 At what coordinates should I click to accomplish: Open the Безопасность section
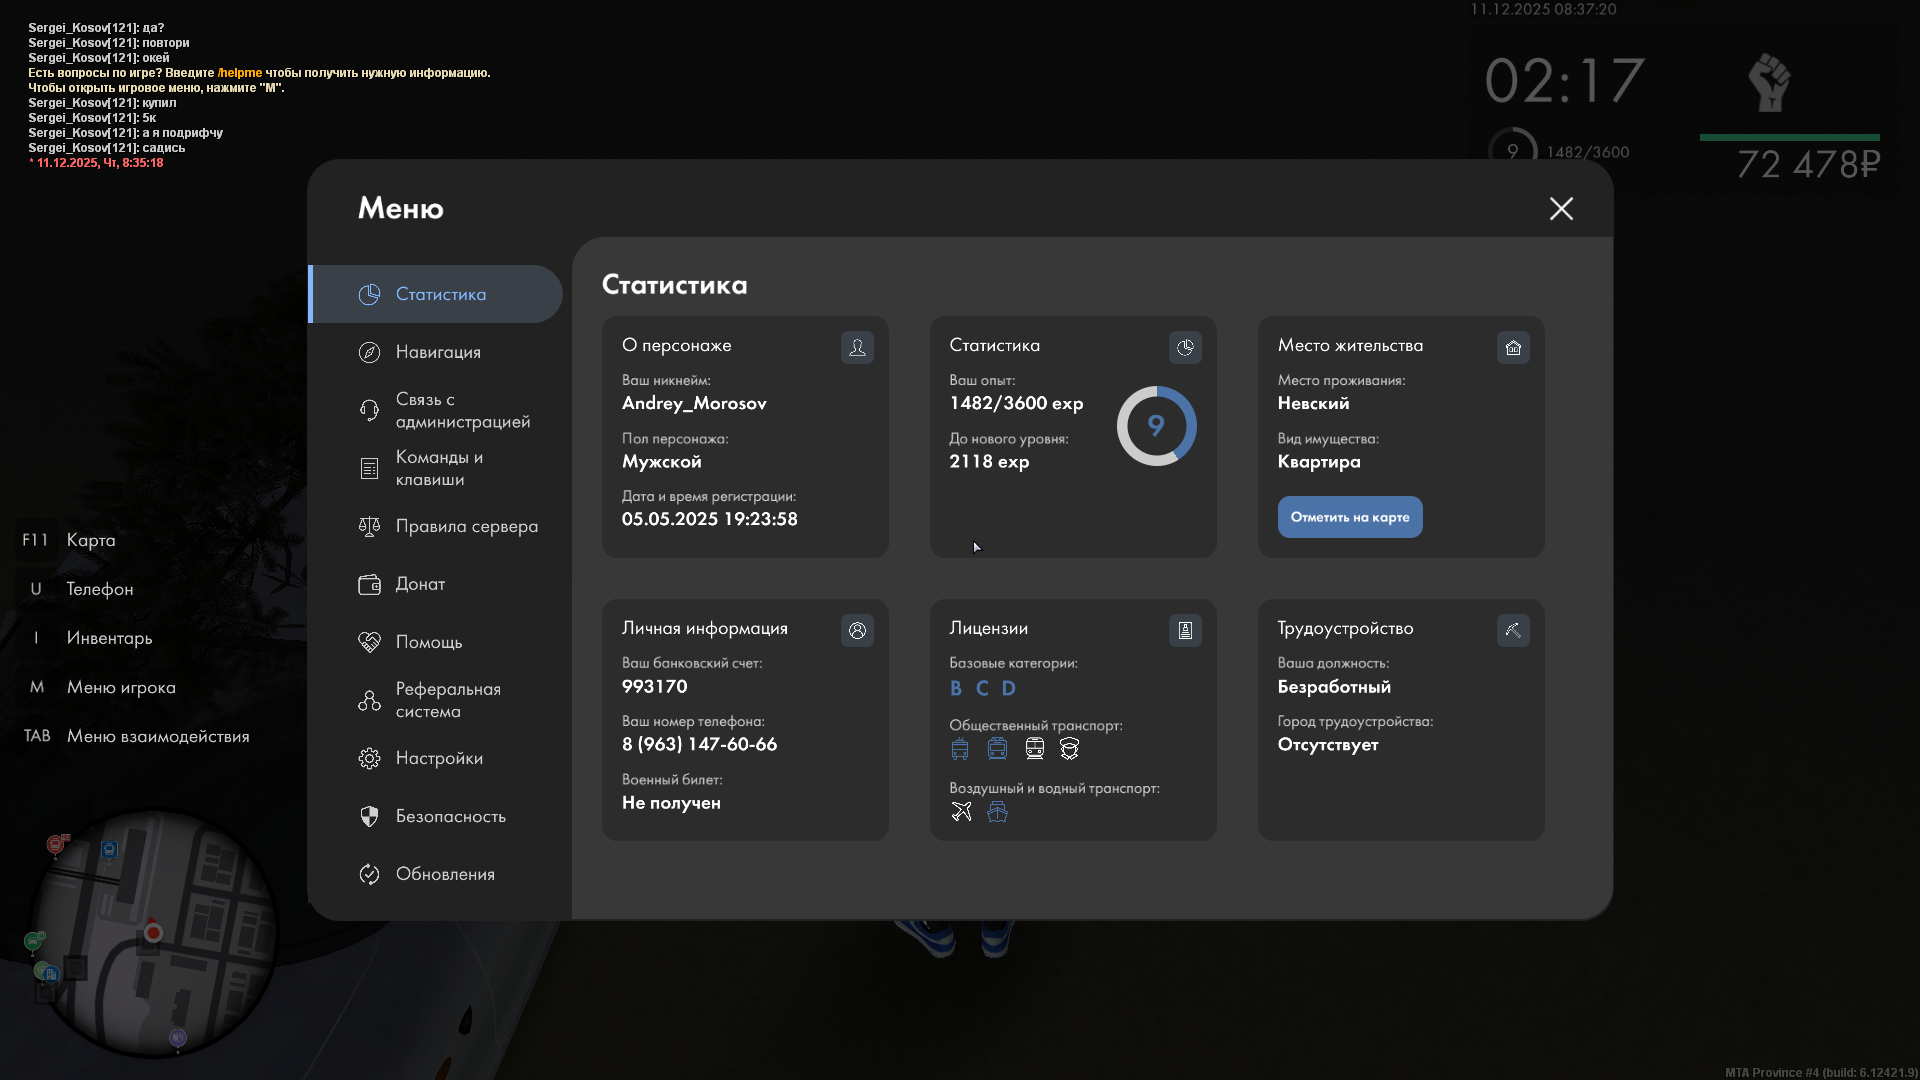(450, 816)
